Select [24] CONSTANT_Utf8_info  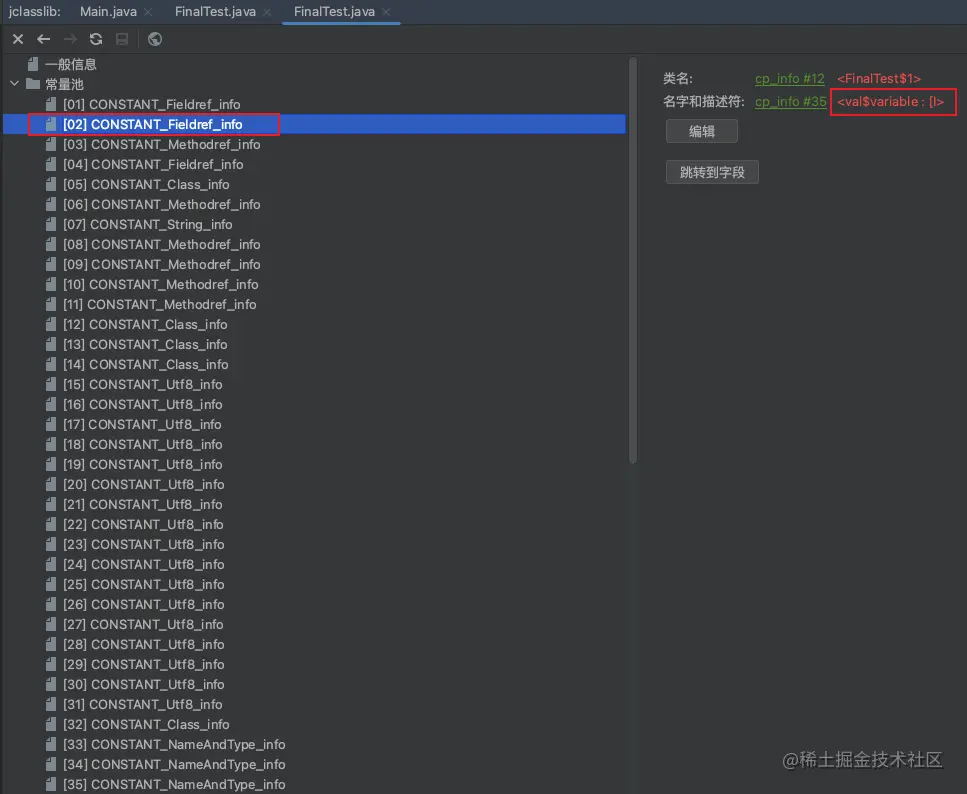click(144, 564)
